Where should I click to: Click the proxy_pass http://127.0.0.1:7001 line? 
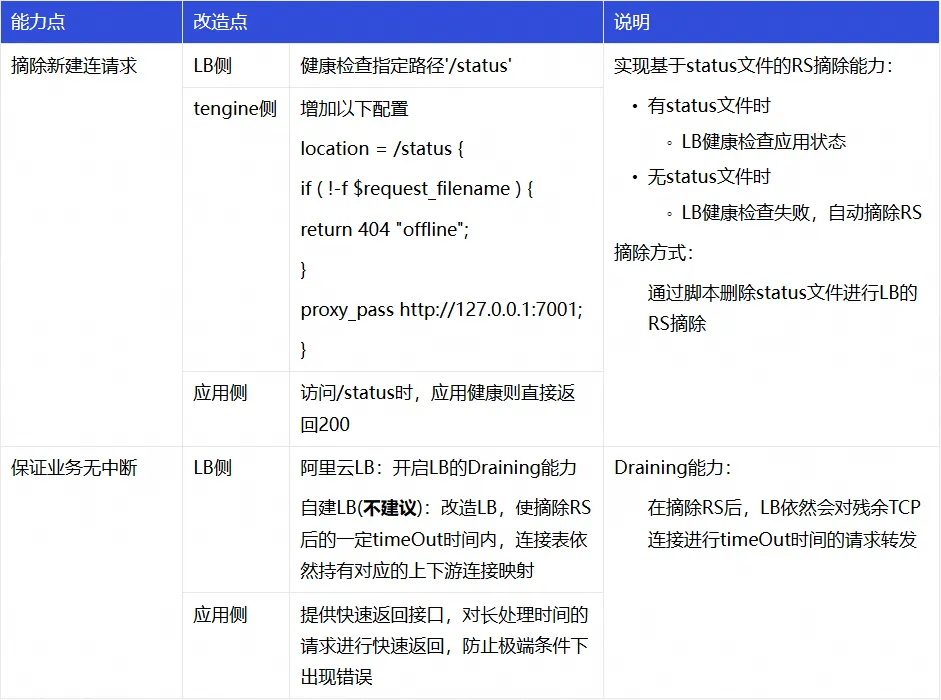point(441,309)
